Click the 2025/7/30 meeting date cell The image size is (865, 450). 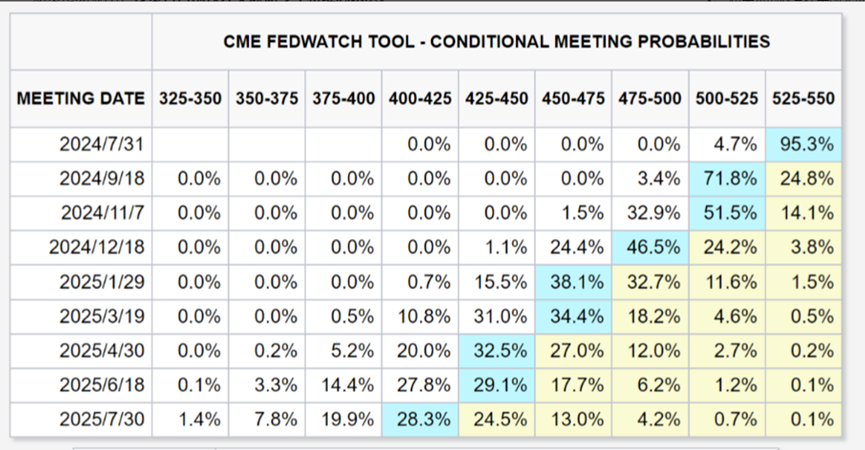pos(99,419)
